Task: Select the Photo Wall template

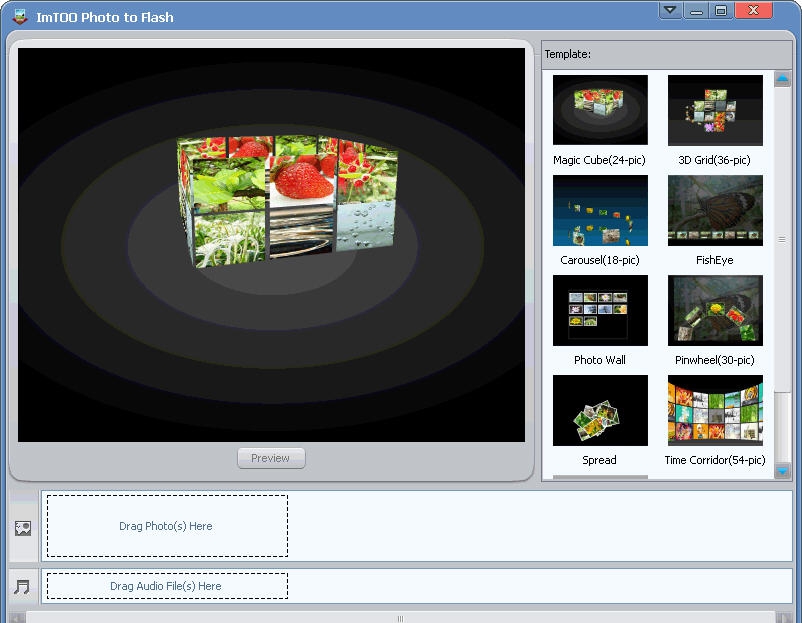Action: coord(599,310)
